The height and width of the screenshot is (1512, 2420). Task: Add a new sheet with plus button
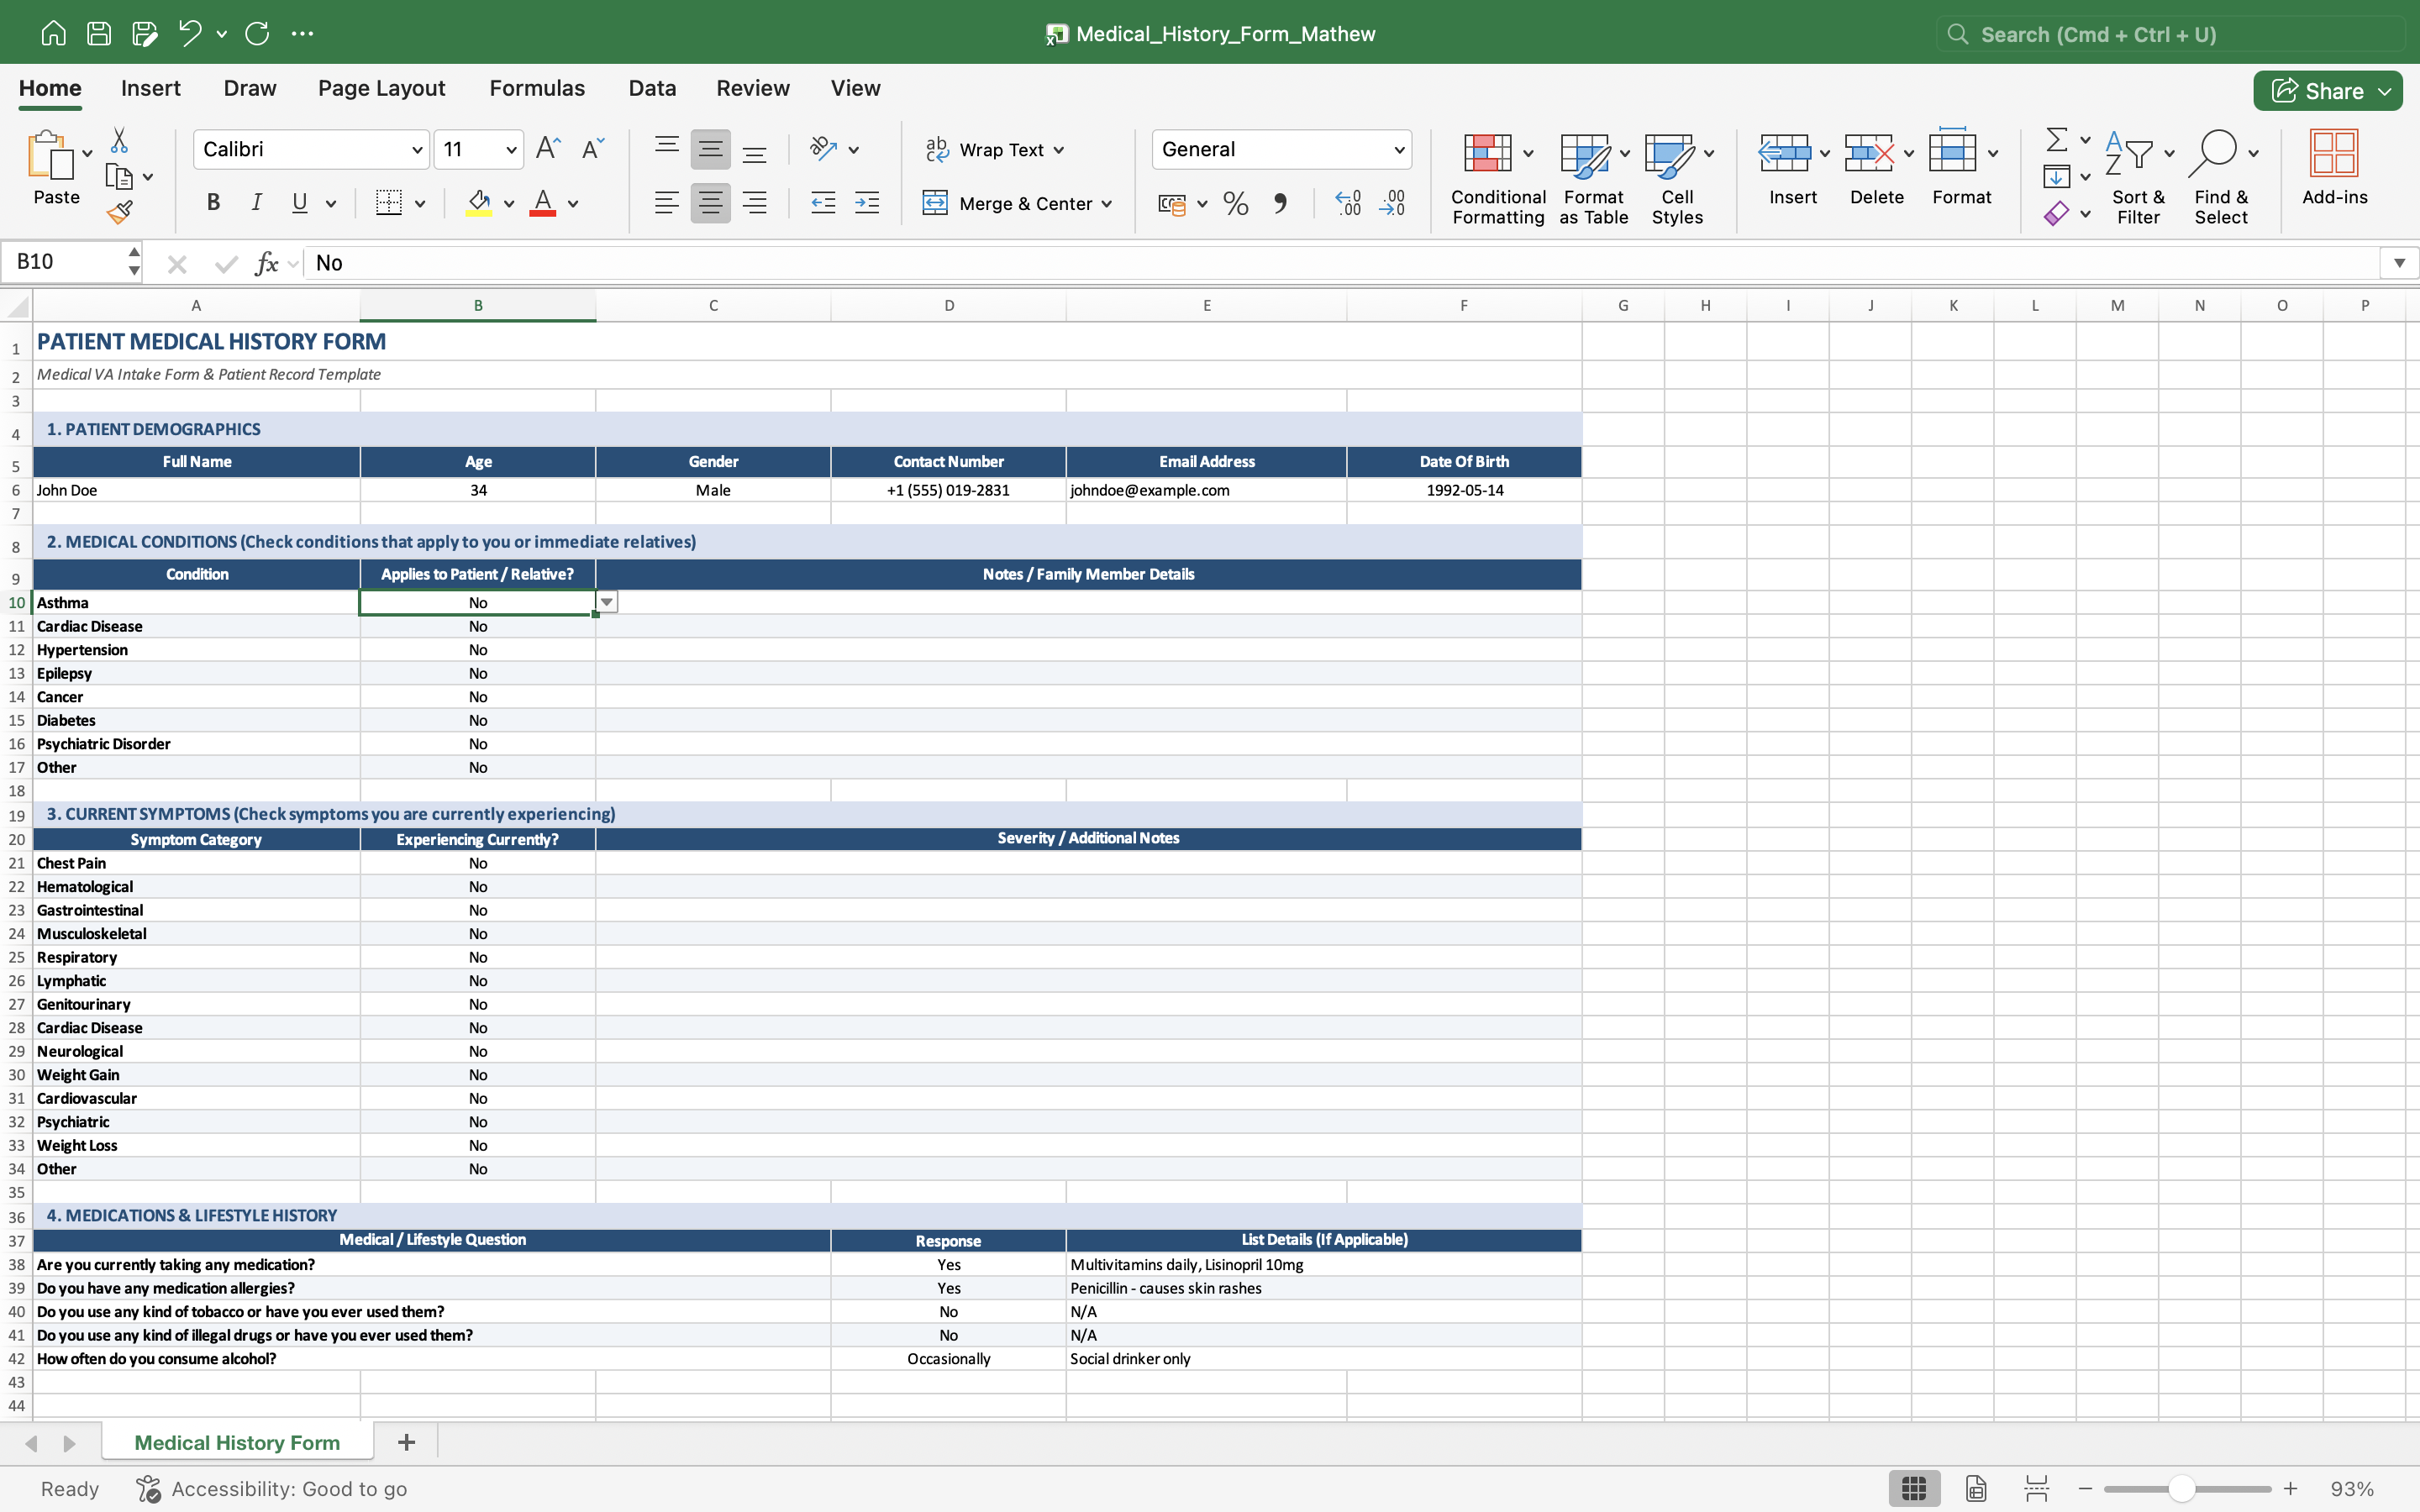[x=406, y=1442]
